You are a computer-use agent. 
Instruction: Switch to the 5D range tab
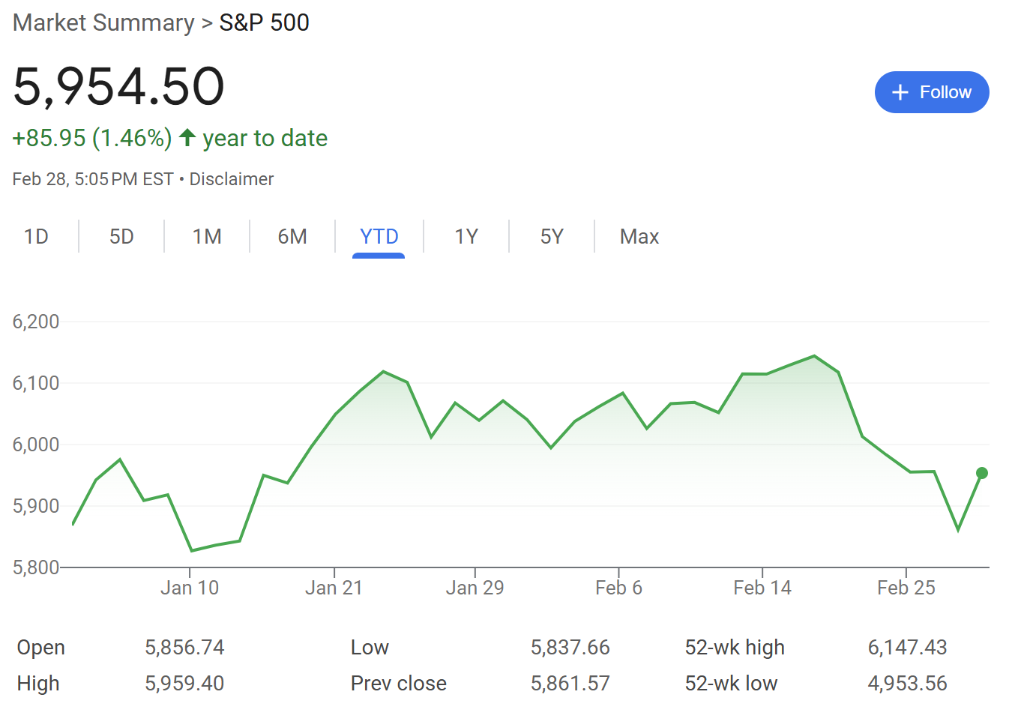[x=121, y=237]
